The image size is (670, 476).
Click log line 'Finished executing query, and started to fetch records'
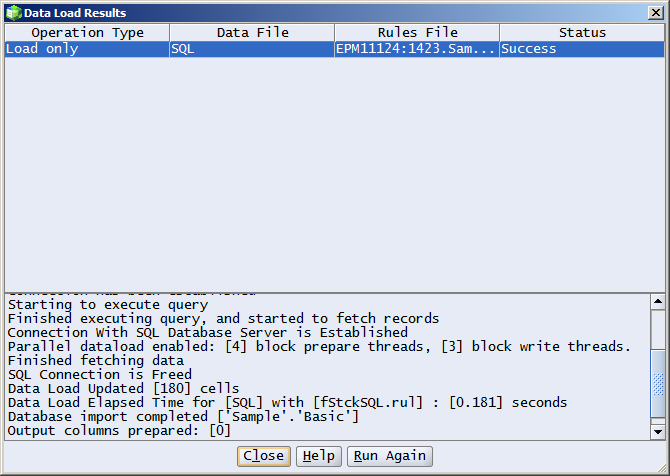tap(223, 319)
